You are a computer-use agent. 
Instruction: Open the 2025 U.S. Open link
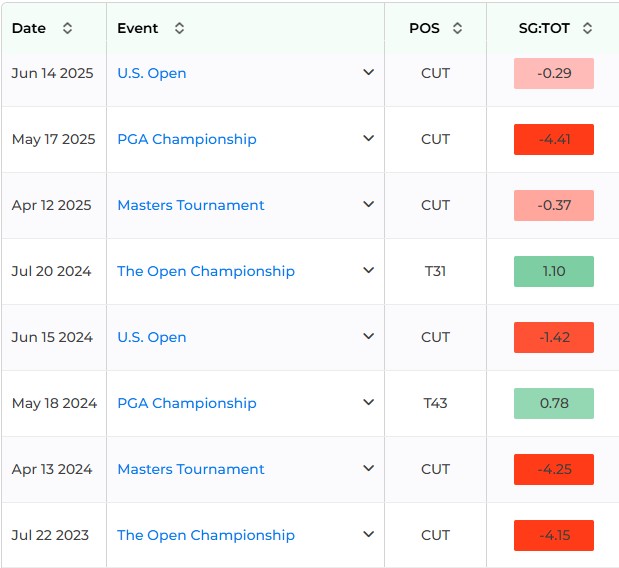point(152,73)
